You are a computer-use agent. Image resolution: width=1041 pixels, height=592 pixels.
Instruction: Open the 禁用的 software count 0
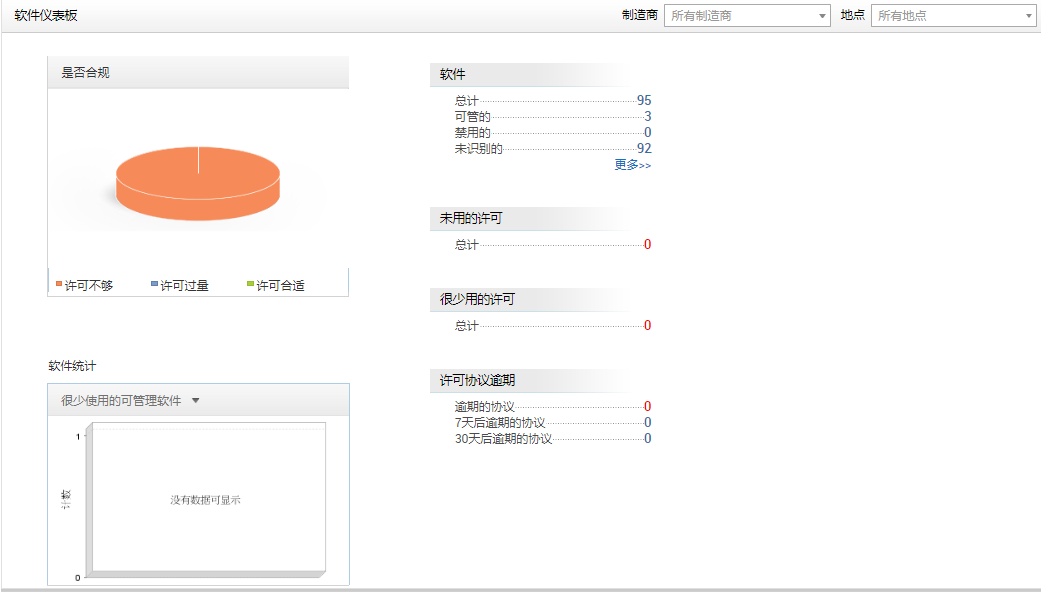(648, 132)
